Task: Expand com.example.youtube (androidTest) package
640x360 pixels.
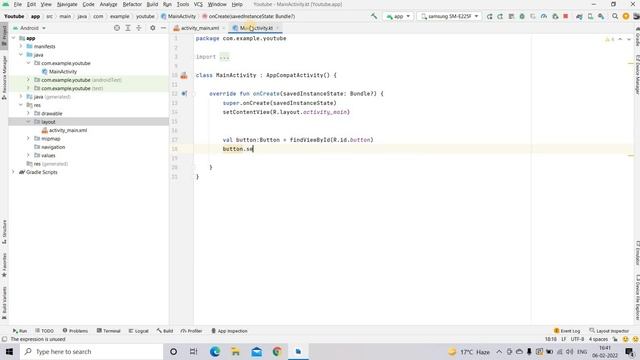Action: (x=28, y=80)
